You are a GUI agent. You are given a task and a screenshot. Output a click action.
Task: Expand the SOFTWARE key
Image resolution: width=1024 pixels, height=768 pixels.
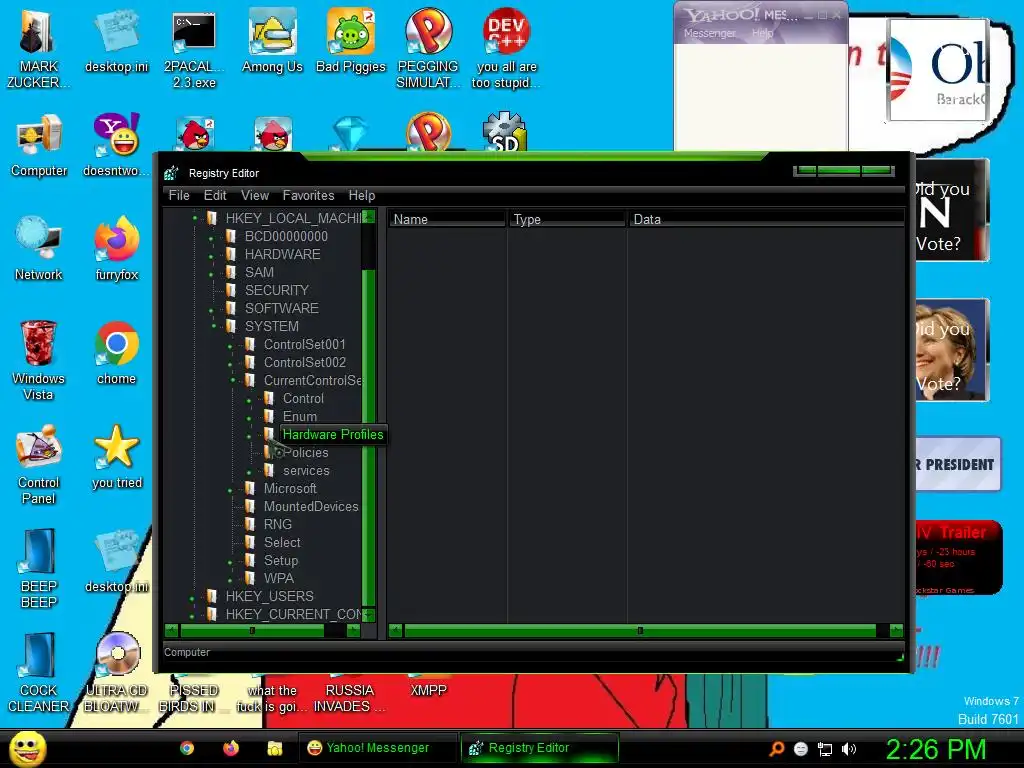pyautogui.click(x=211, y=311)
